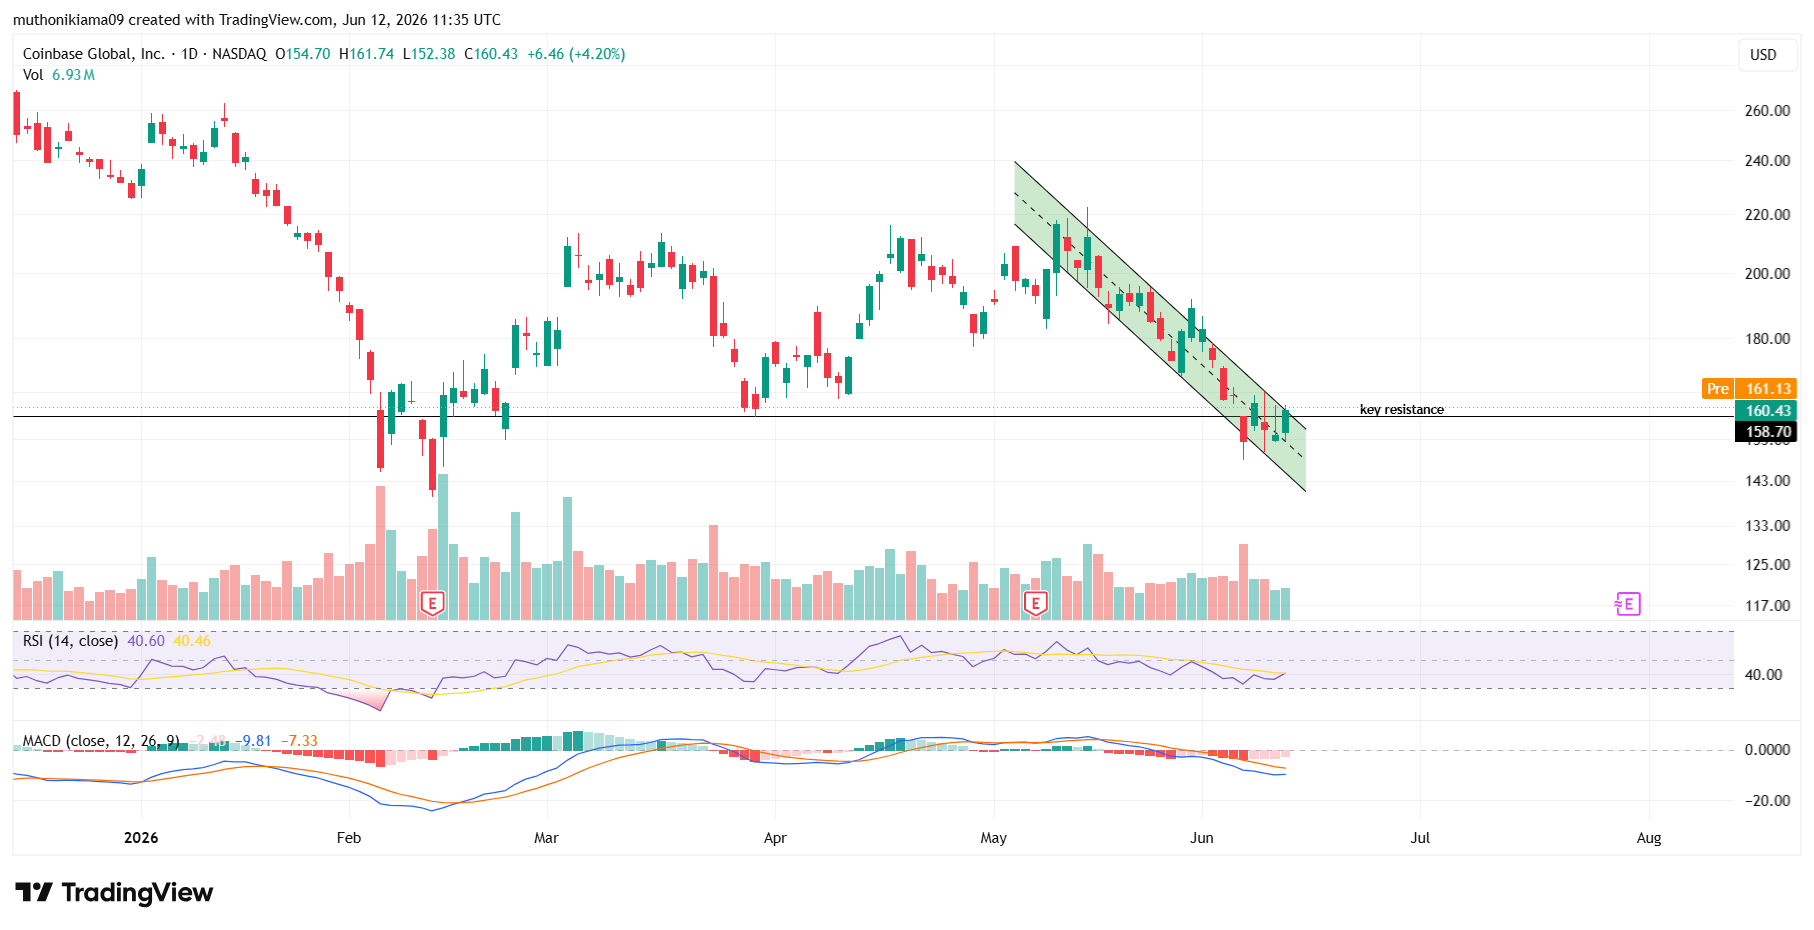The width and height of the screenshot is (1814, 930).
Task: Click the blue MACD value -9.81
Action: 254,741
